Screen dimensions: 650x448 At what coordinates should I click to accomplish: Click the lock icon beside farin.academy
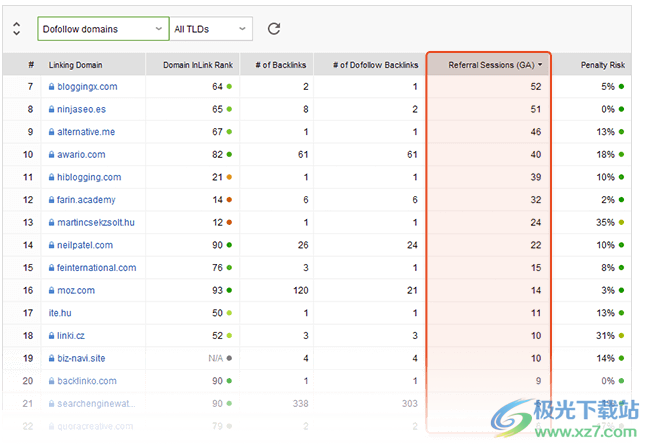(x=51, y=200)
